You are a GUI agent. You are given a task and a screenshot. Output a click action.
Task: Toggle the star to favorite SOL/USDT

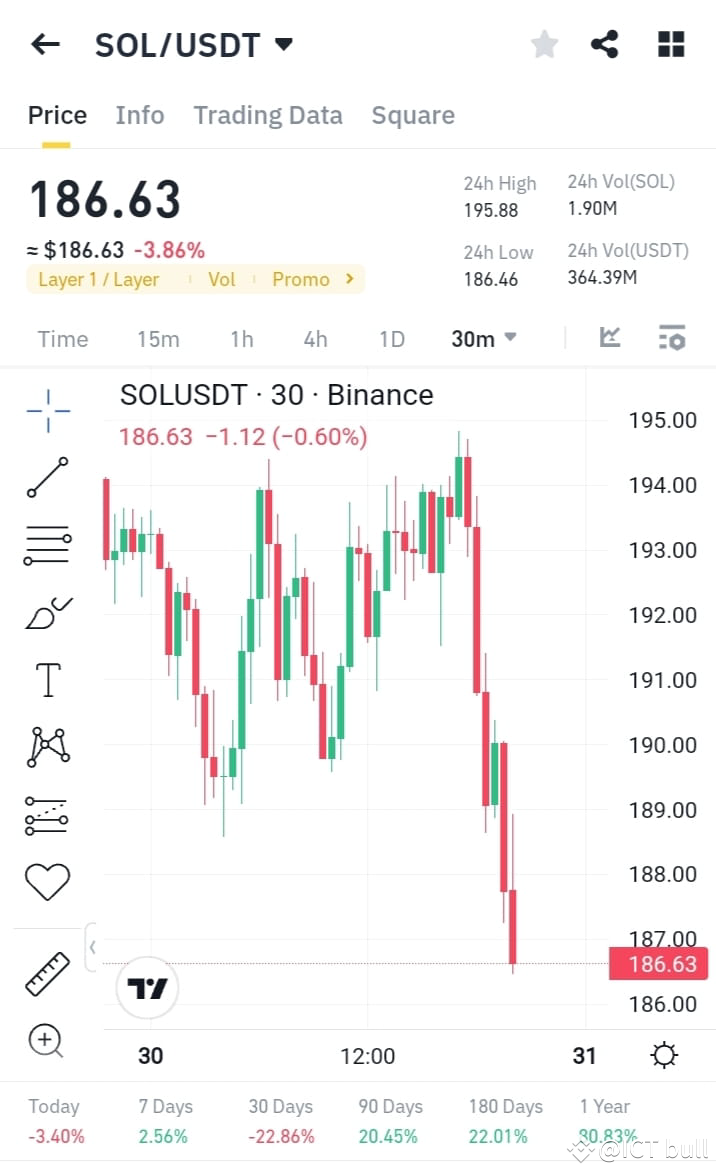544,44
